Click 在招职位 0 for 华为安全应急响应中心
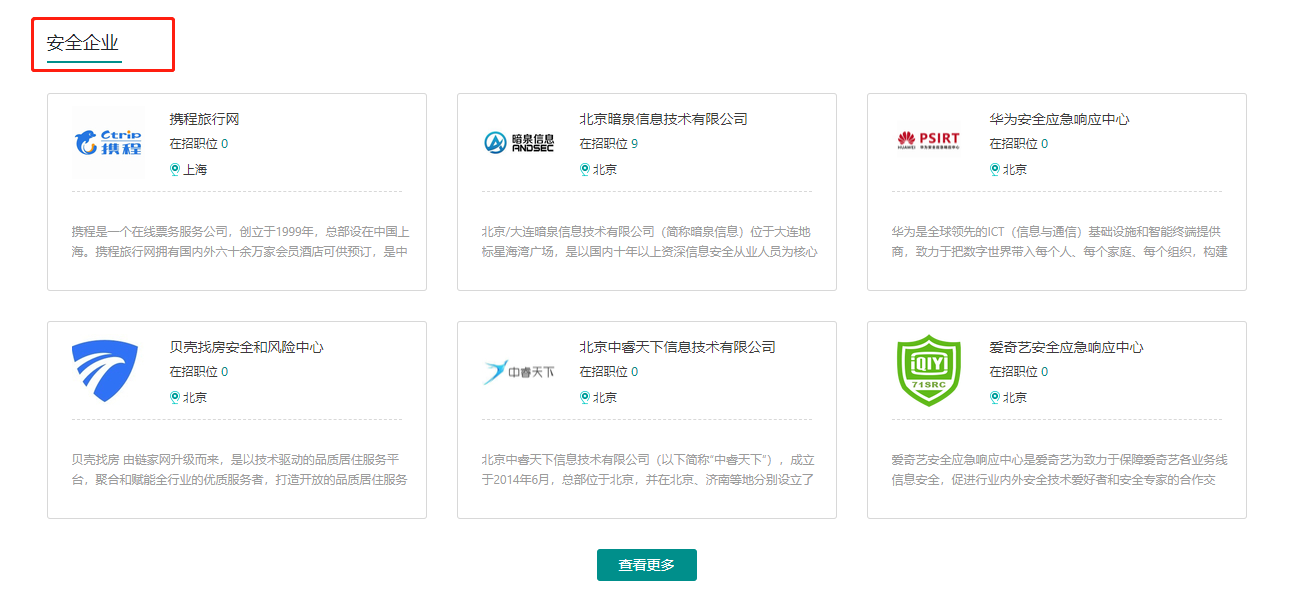 pos(1018,144)
